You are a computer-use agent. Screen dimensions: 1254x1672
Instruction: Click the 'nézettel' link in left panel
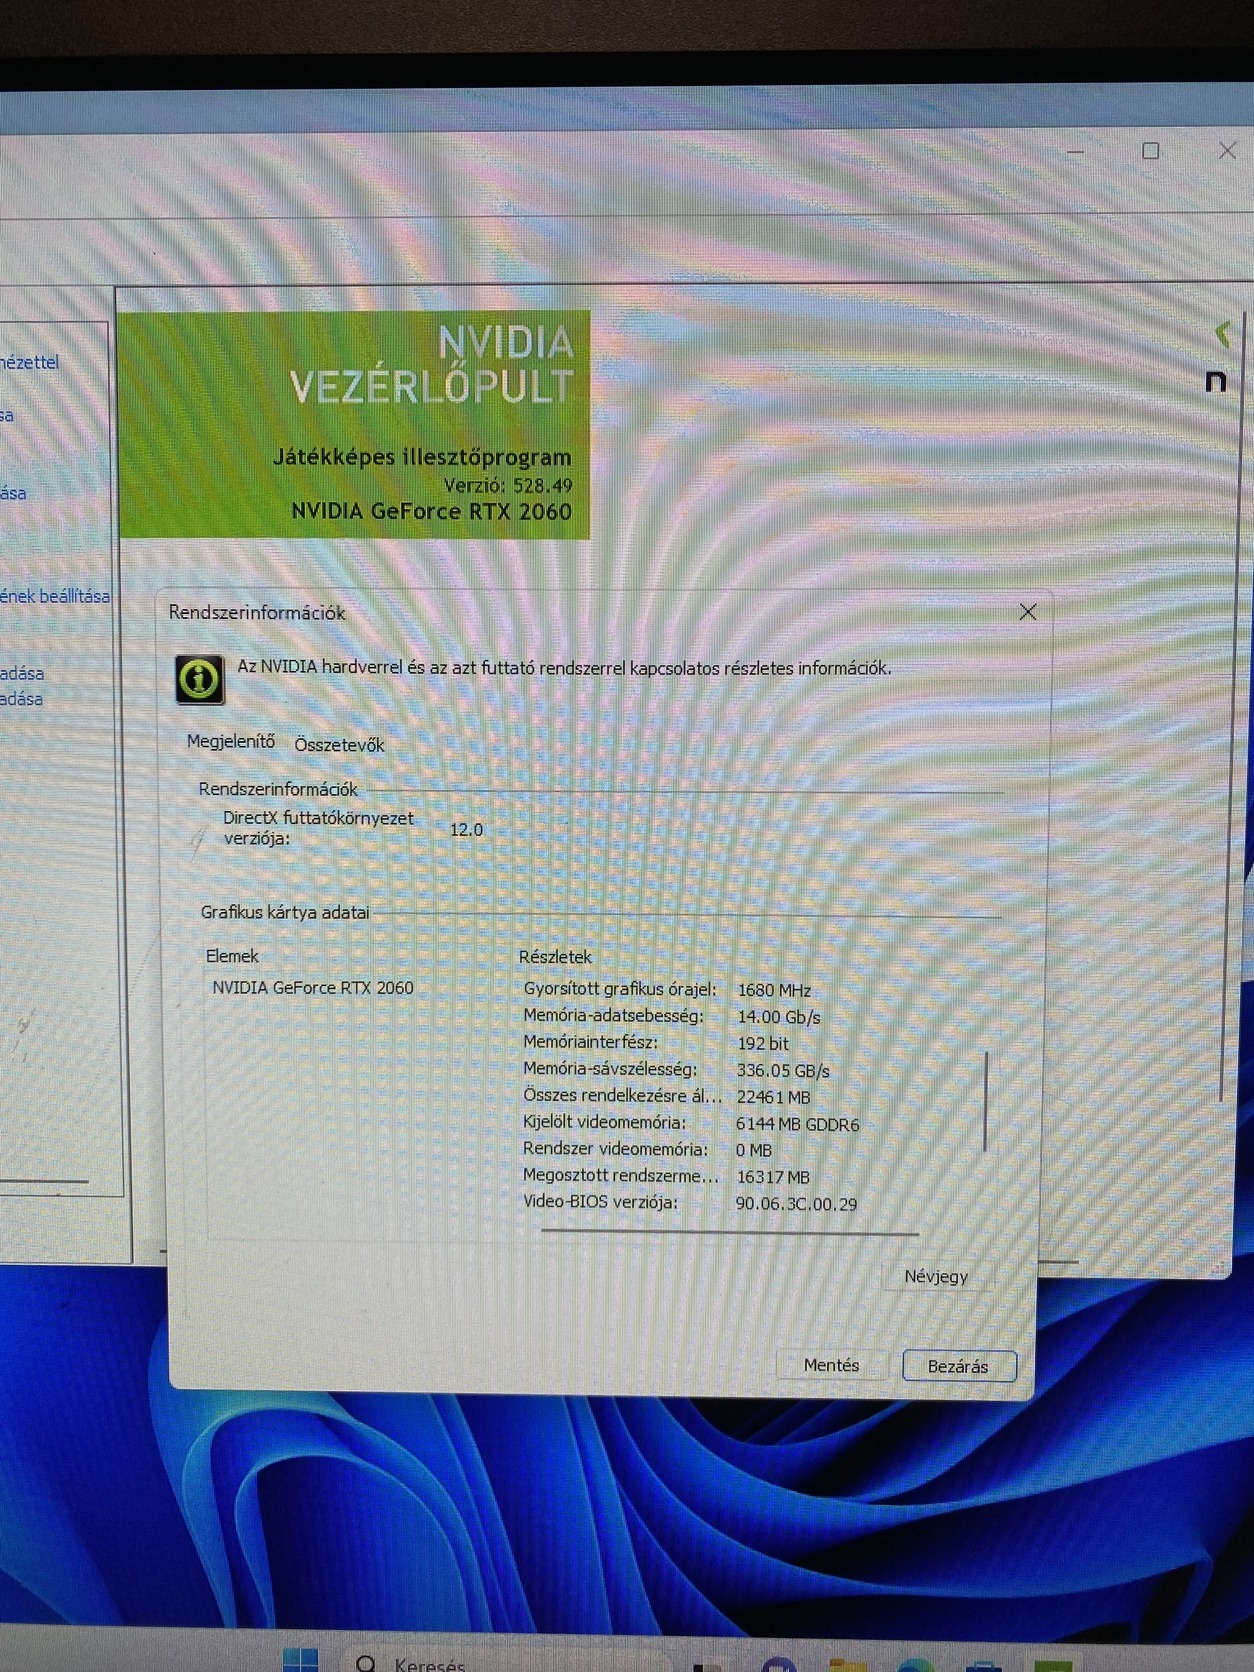click(30, 362)
